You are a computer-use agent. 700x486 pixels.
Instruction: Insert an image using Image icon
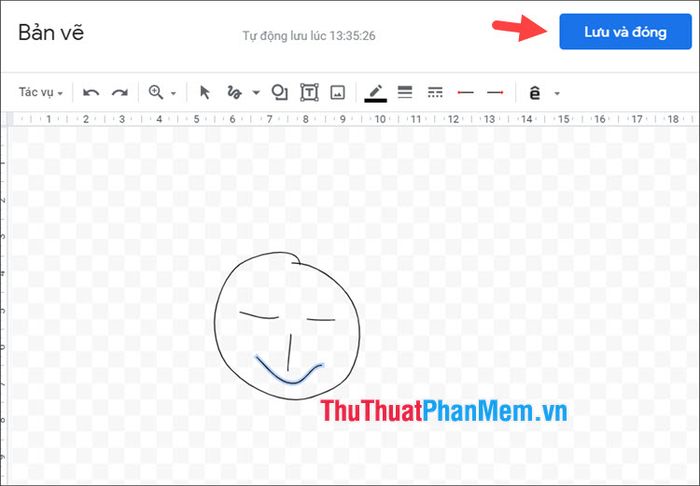click(x=338, y=92)
